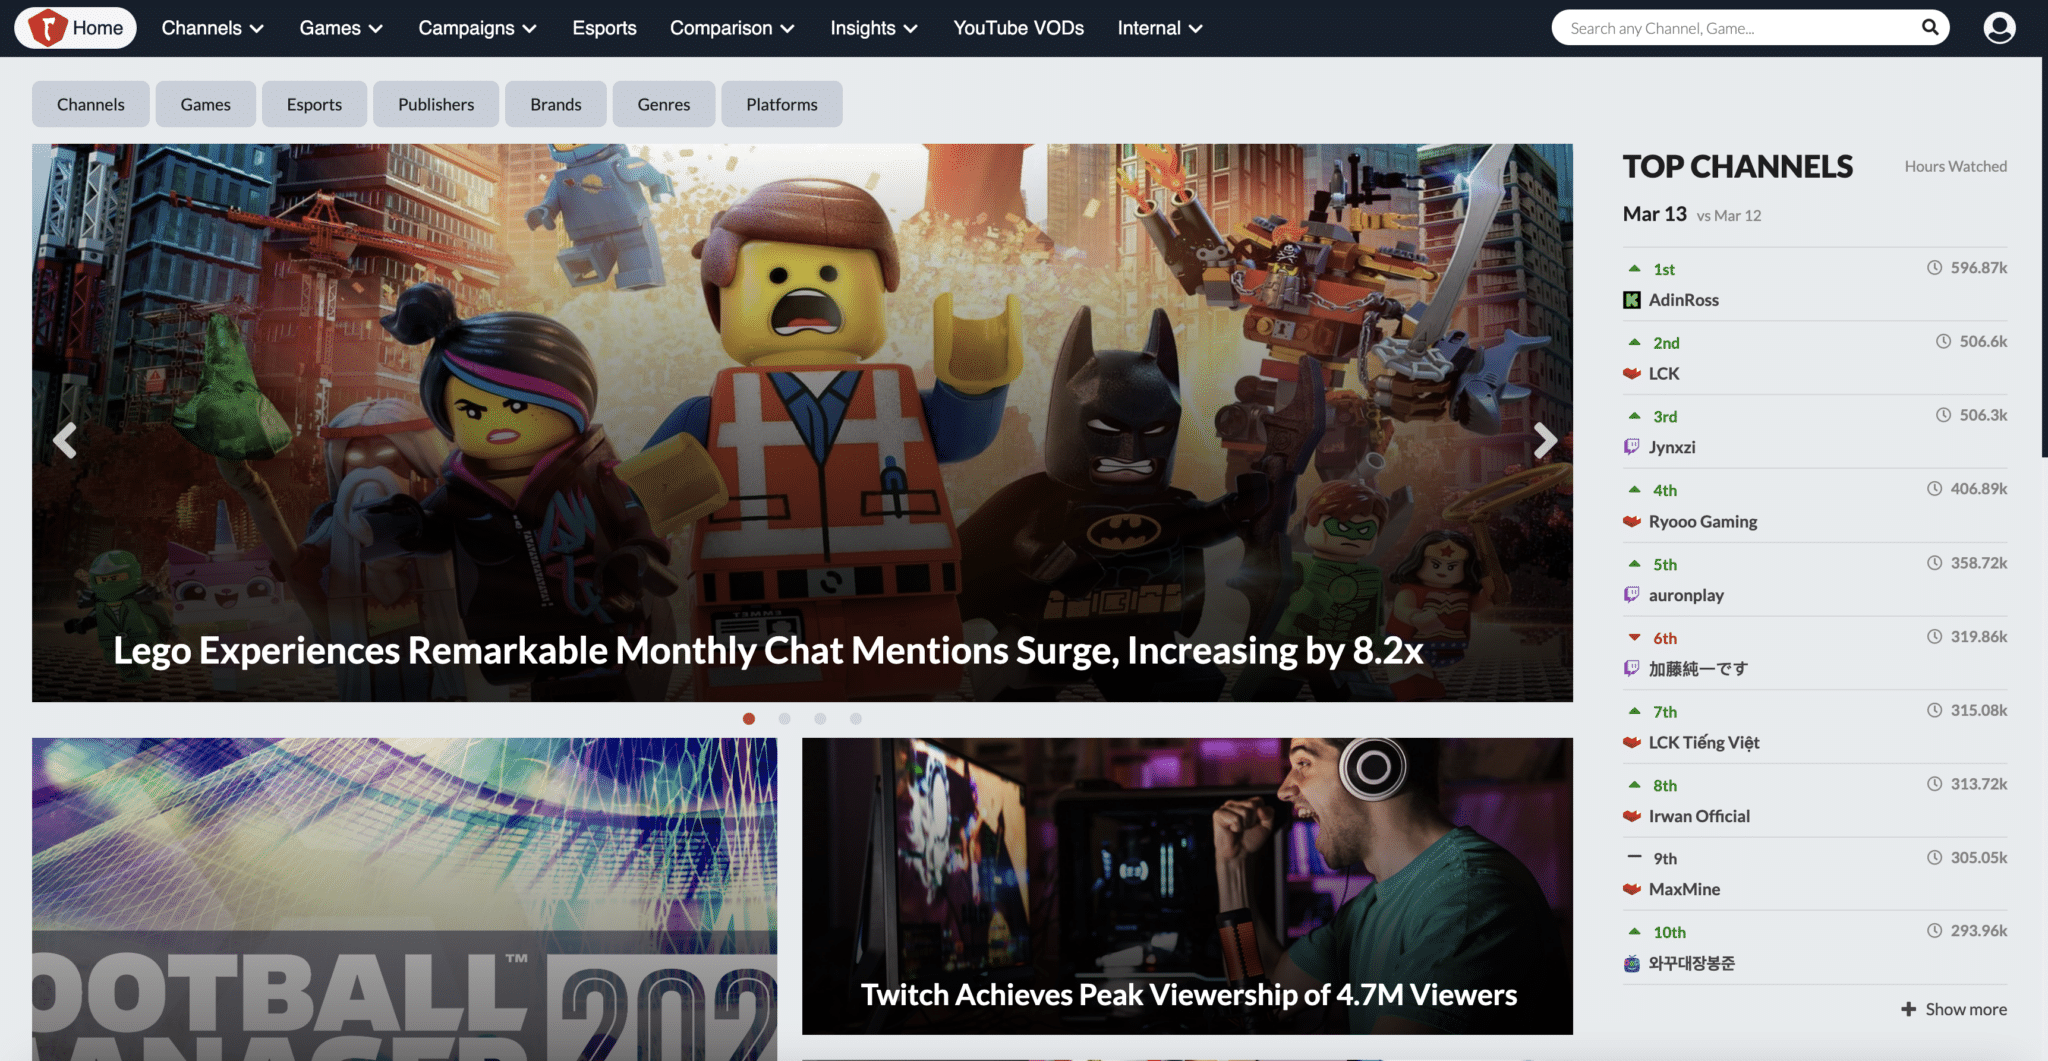Click the YouTube icon next to LCK
Viewport: 2048px width, 1061px height.
point(1631,373)
